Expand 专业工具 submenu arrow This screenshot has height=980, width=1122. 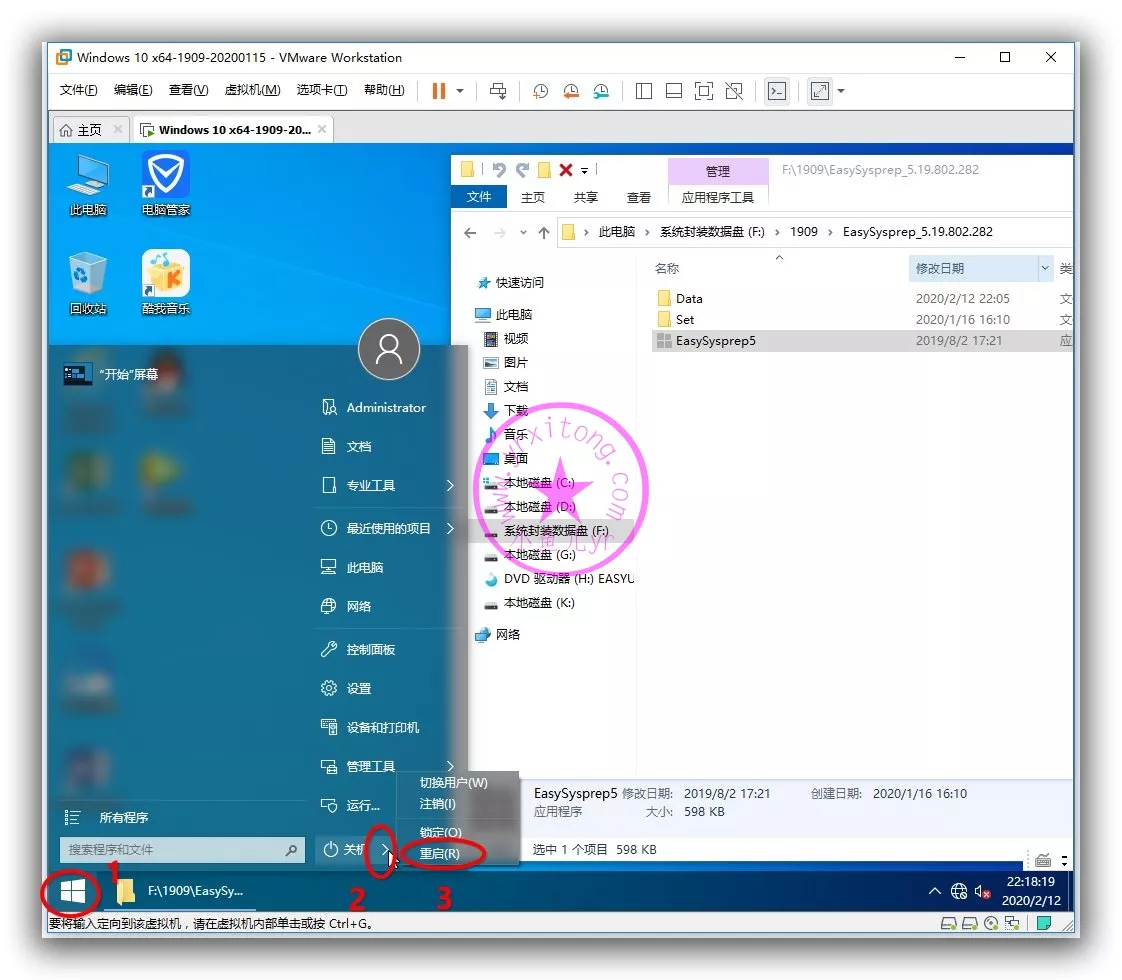coord(450,486)
